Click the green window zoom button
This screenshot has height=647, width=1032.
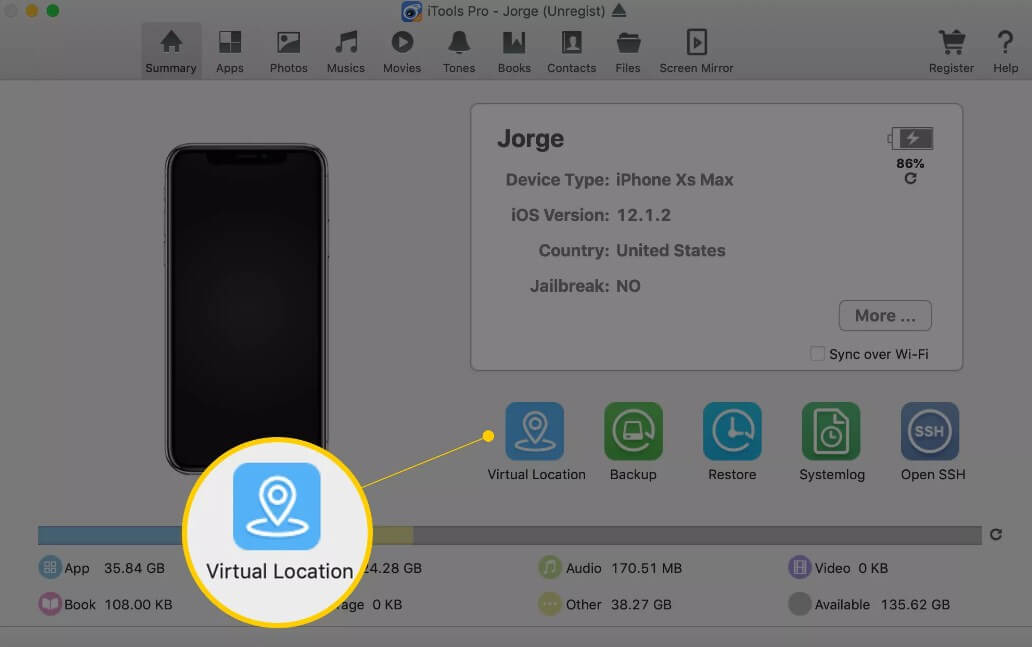(53, 11)
